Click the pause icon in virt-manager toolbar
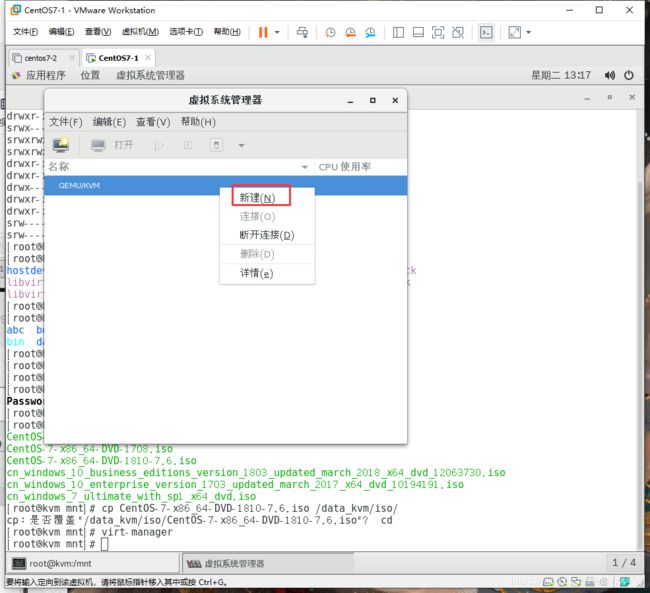650x593 pixels. (x=187, y=145)
